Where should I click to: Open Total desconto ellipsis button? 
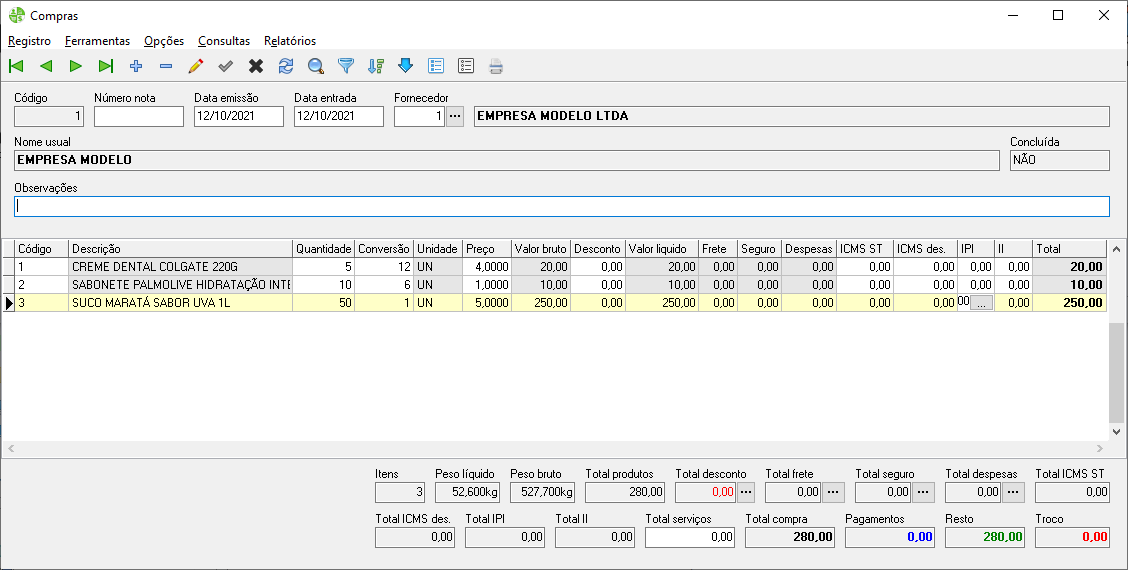[745, 492]
